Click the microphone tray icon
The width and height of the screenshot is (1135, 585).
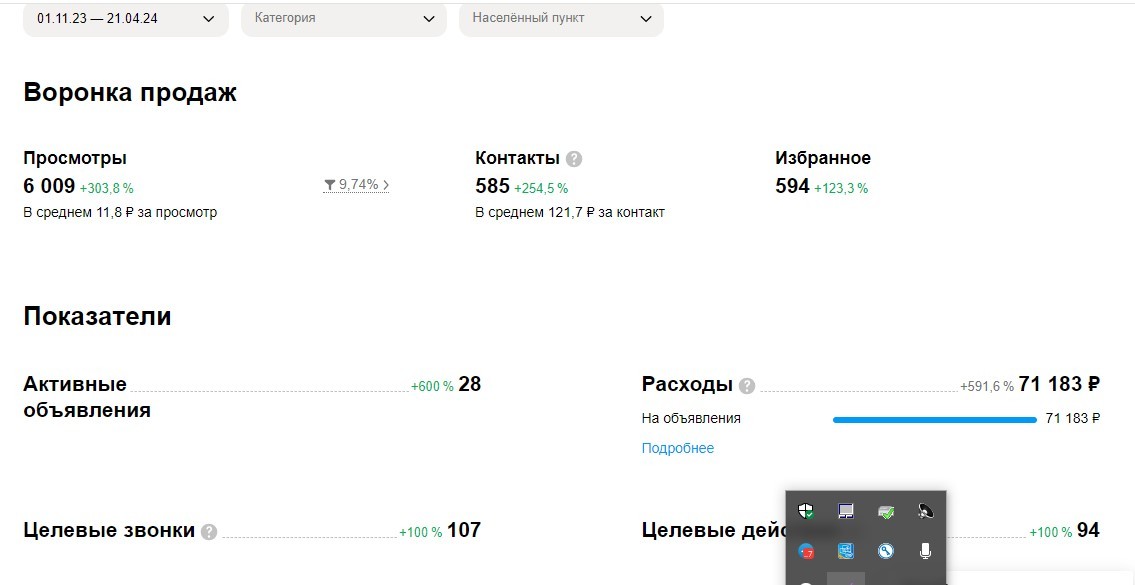tap(925, 552)
